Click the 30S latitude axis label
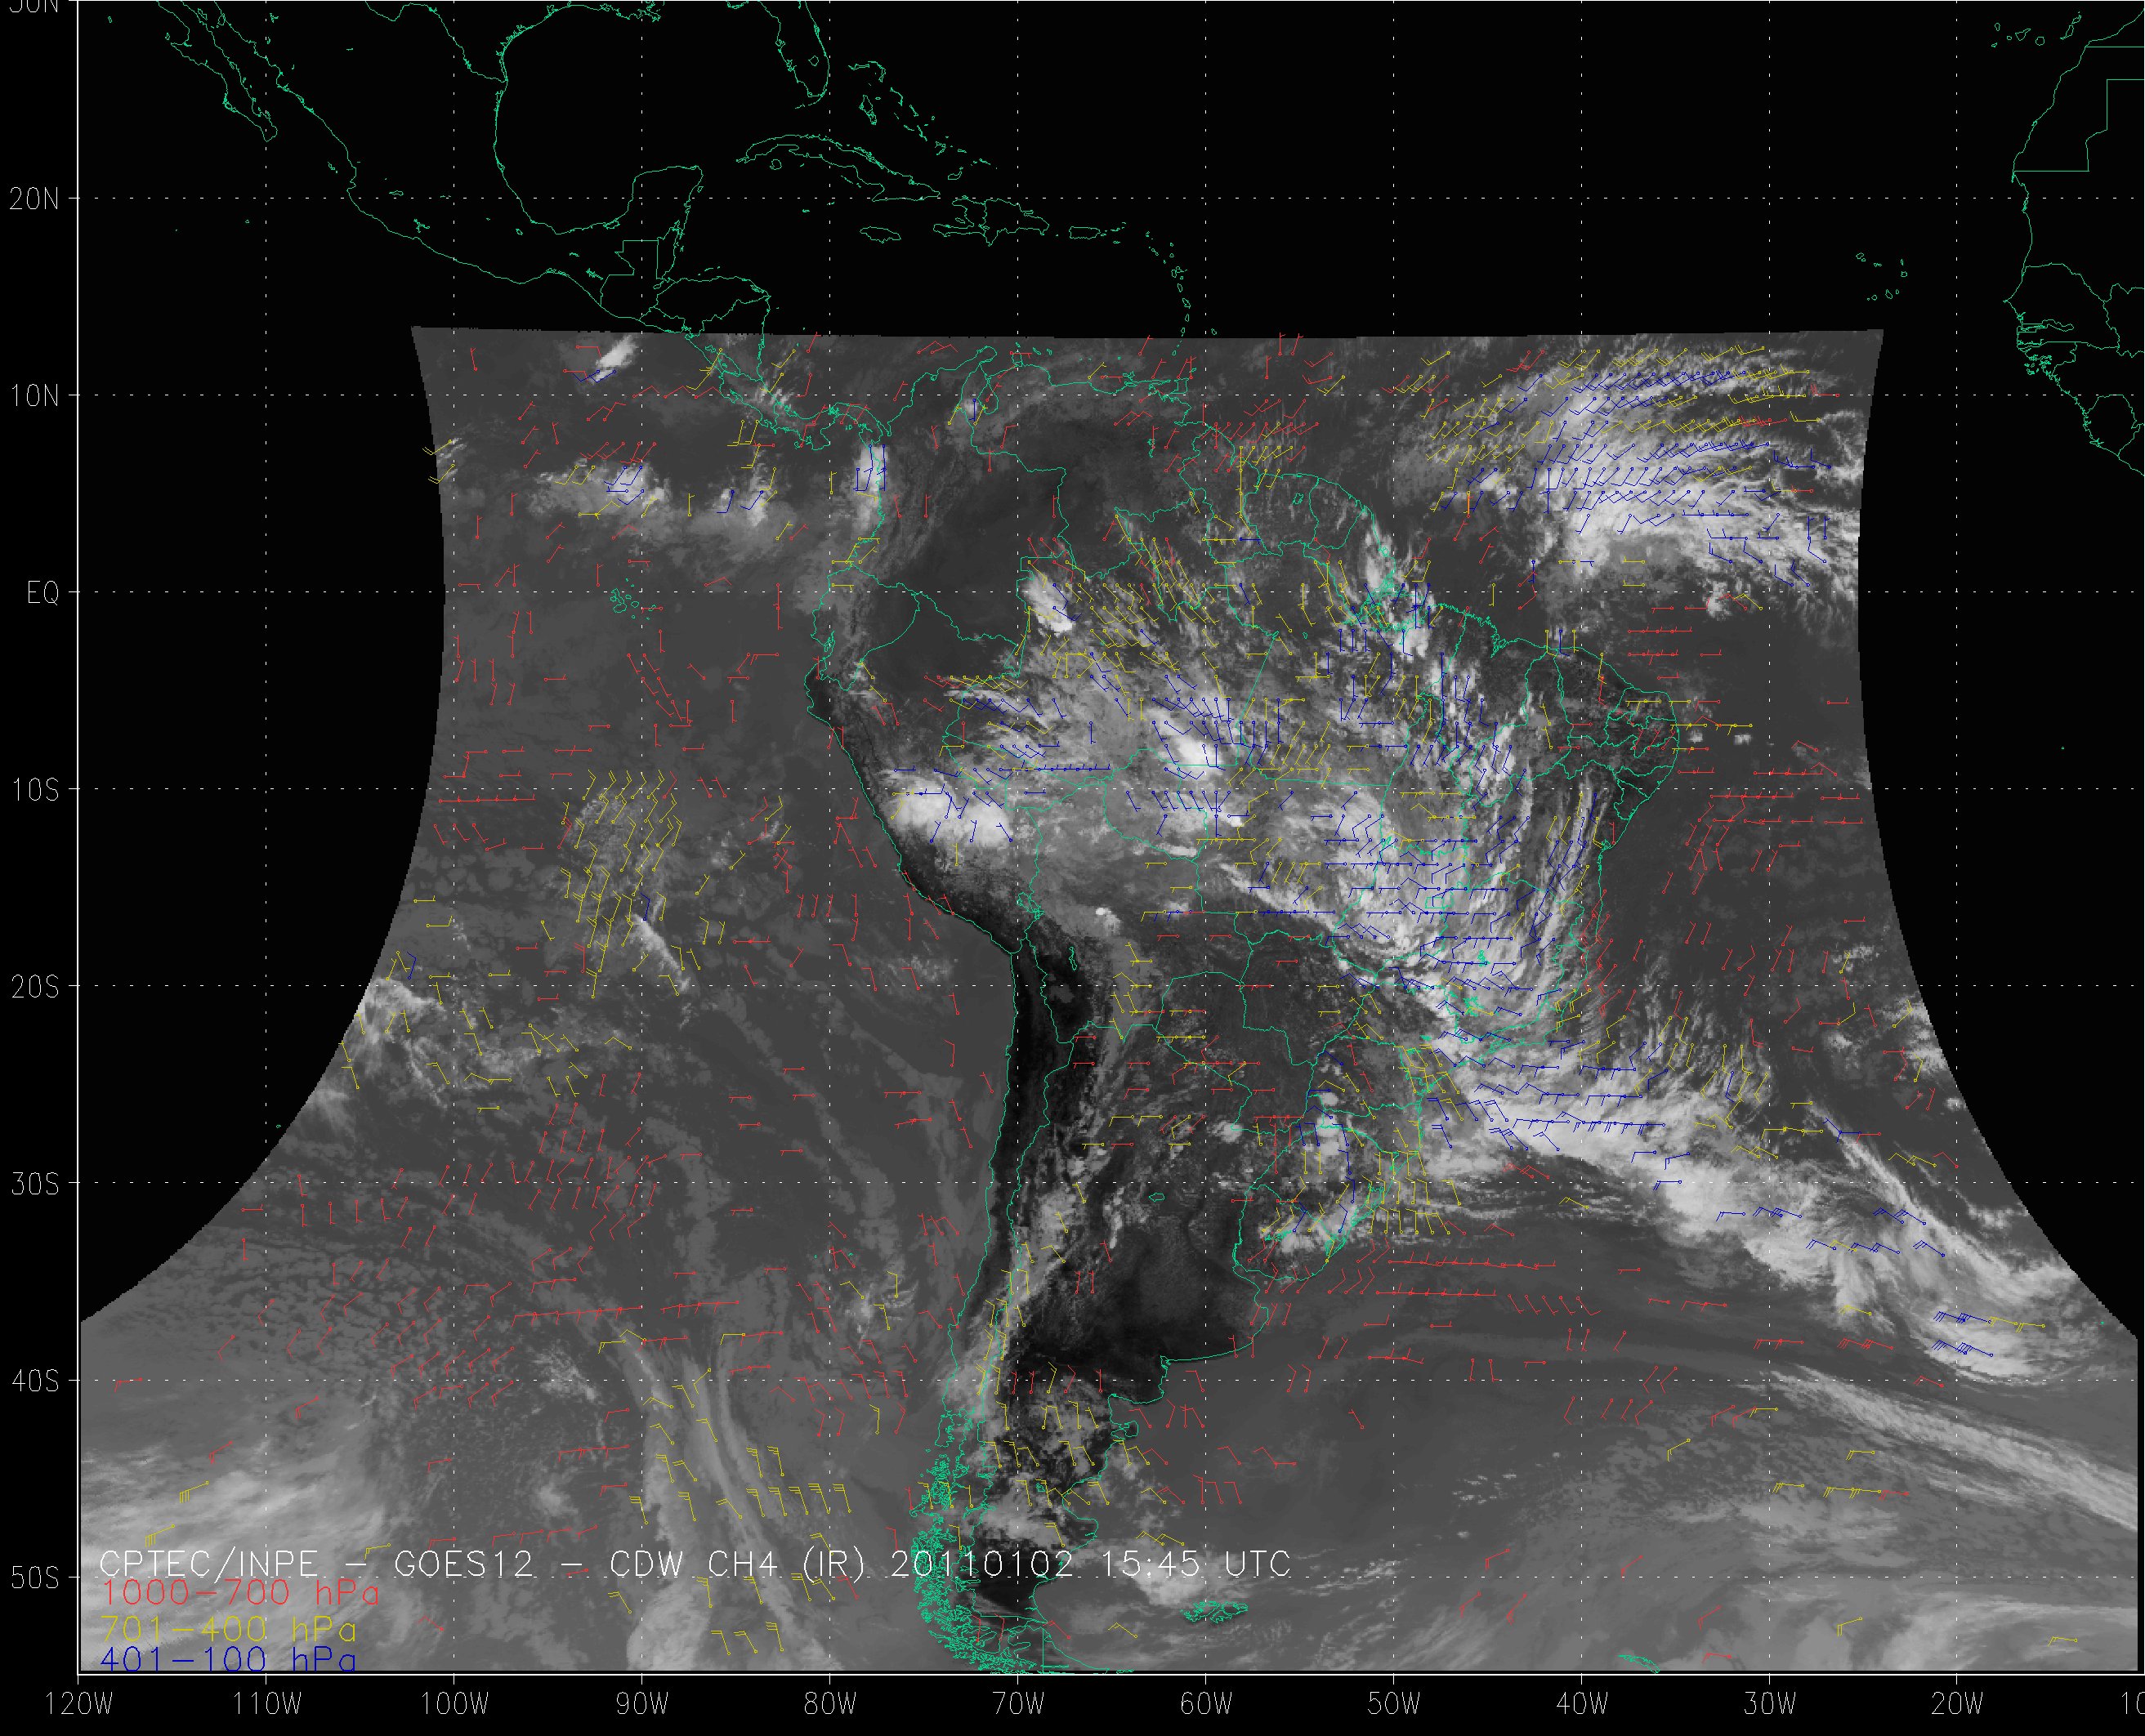Screen dimensions: 2145x1736 34,1184
